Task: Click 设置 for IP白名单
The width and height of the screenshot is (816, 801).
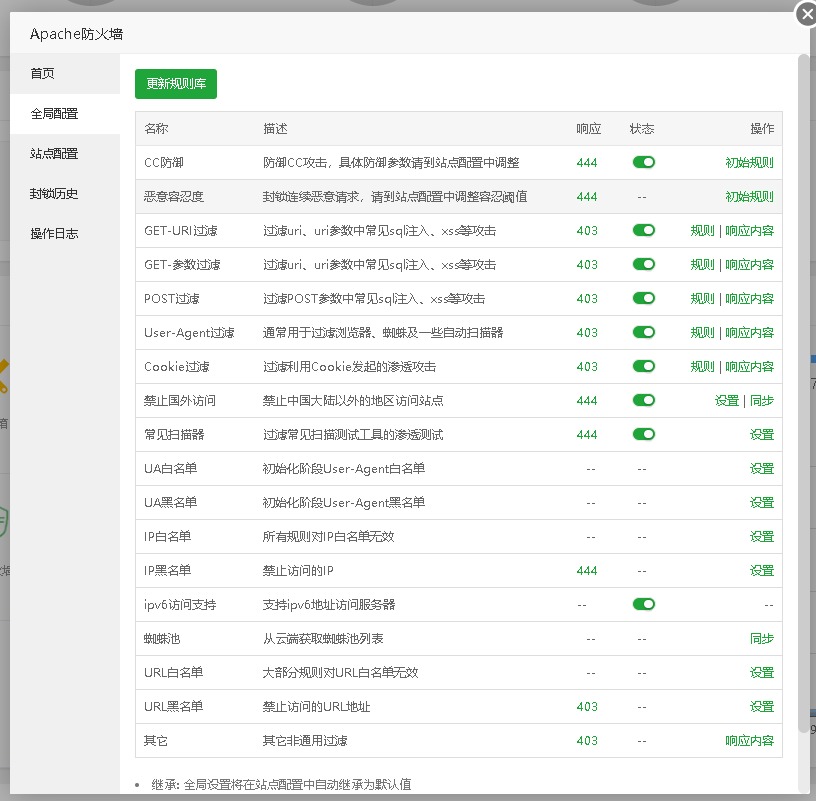Action: (762, 537)
